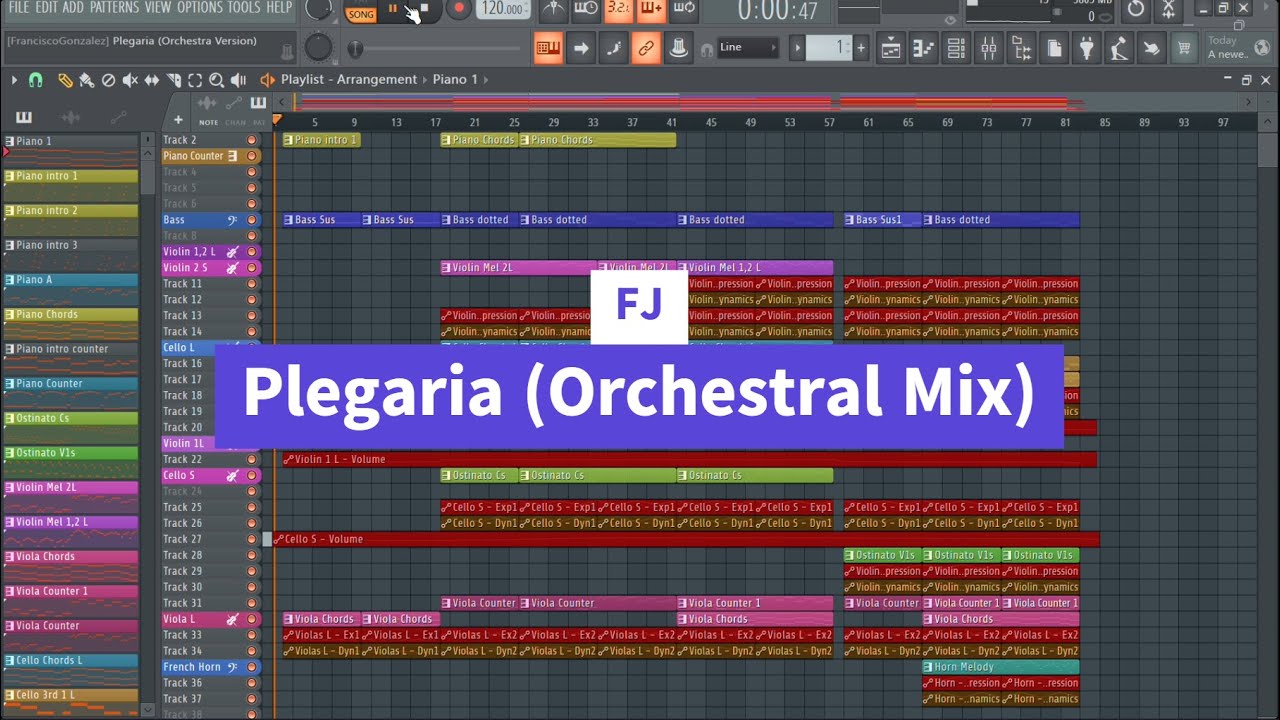Open the Playlist view icon in top toolbar
Screen dimensions: 1280x720
pyautogui.click(x=891, y=48)
